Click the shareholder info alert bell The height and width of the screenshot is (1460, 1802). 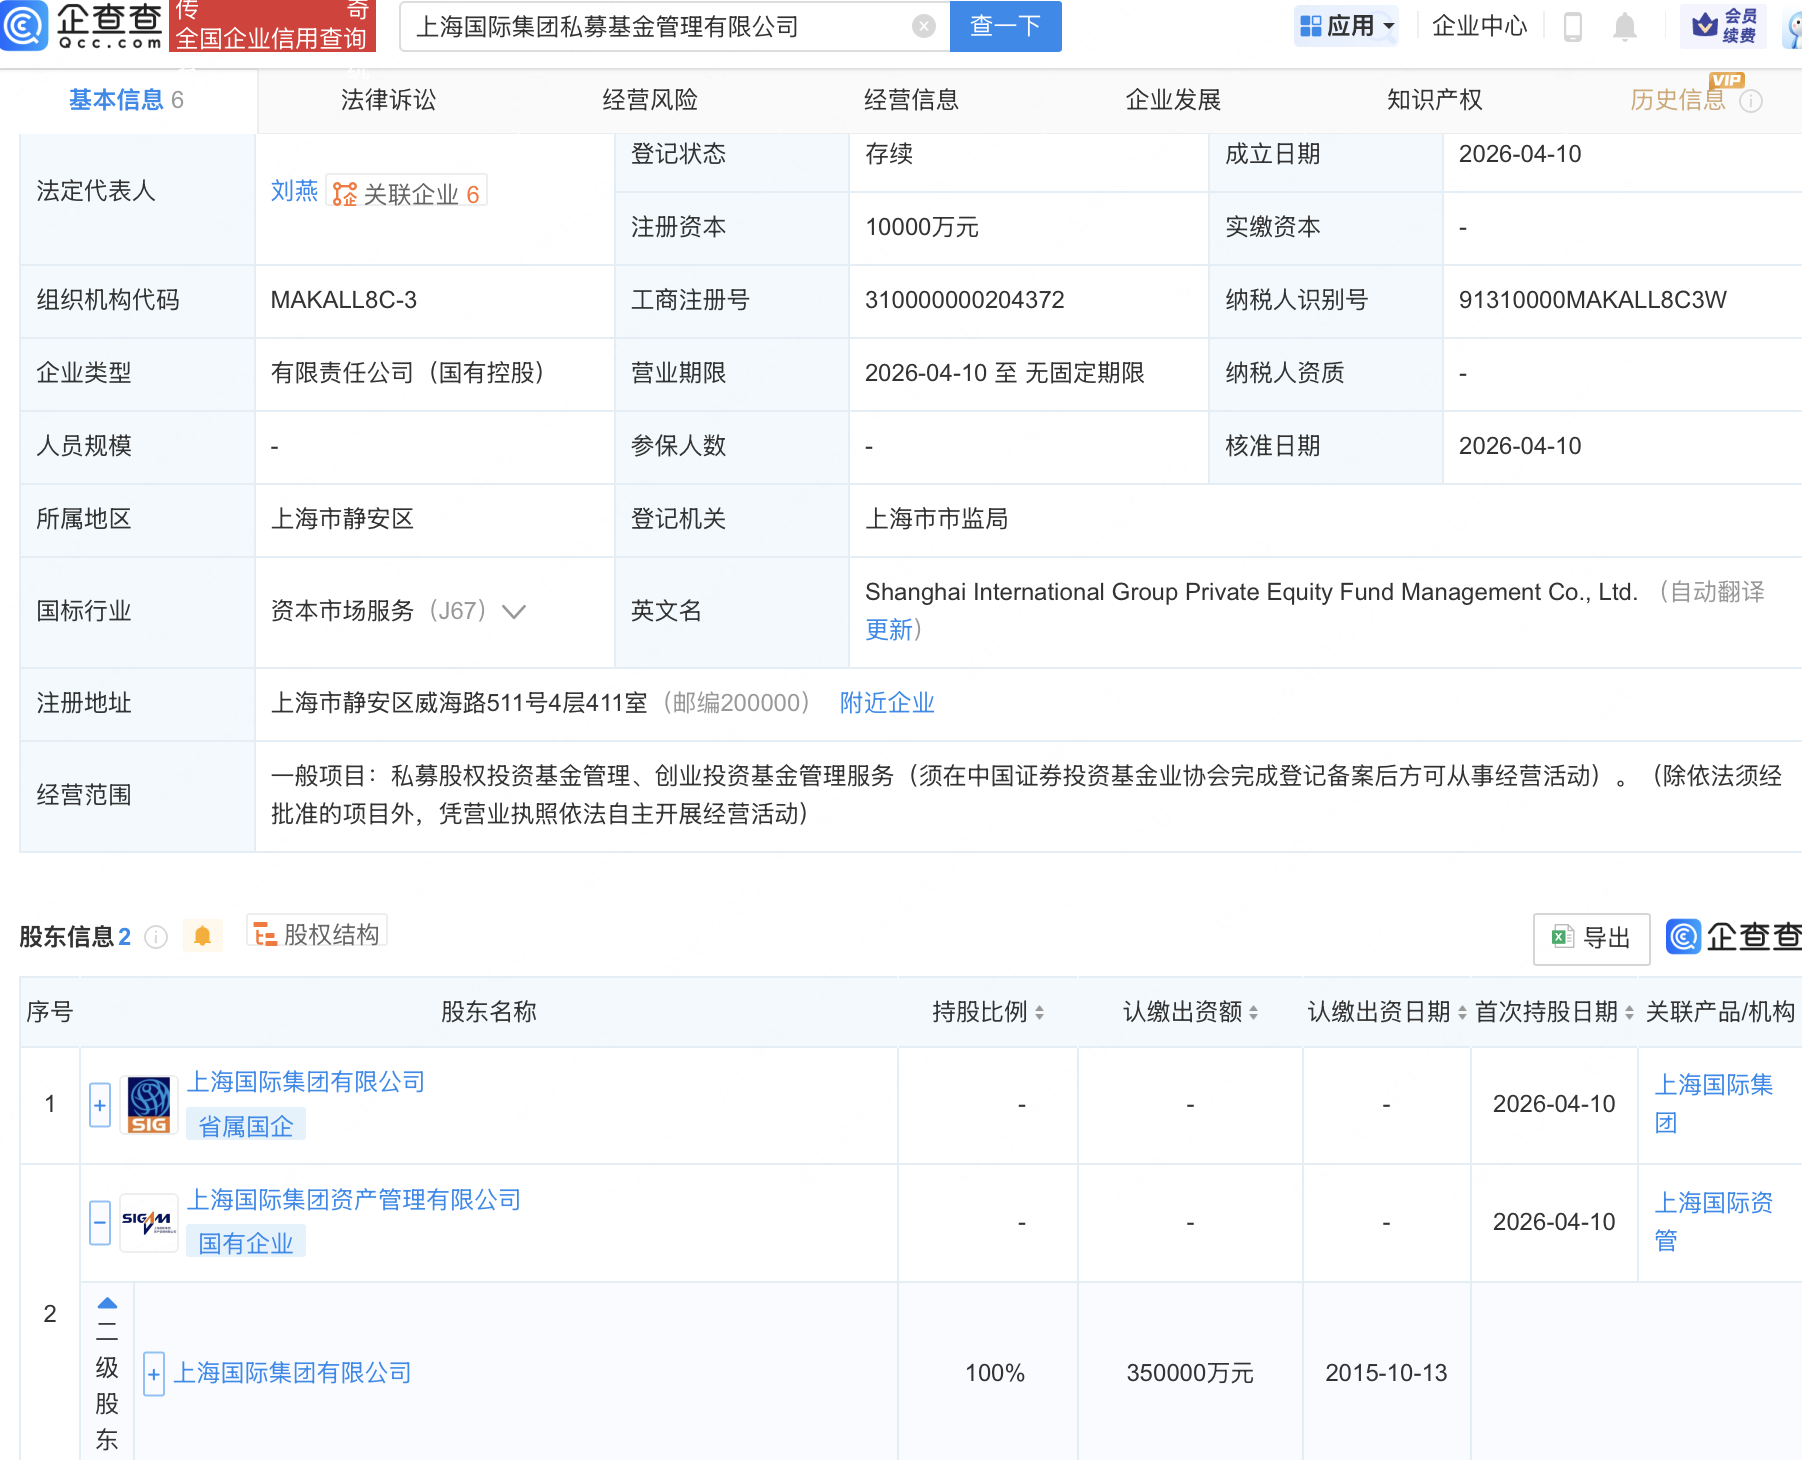click(x=202, y=936)
